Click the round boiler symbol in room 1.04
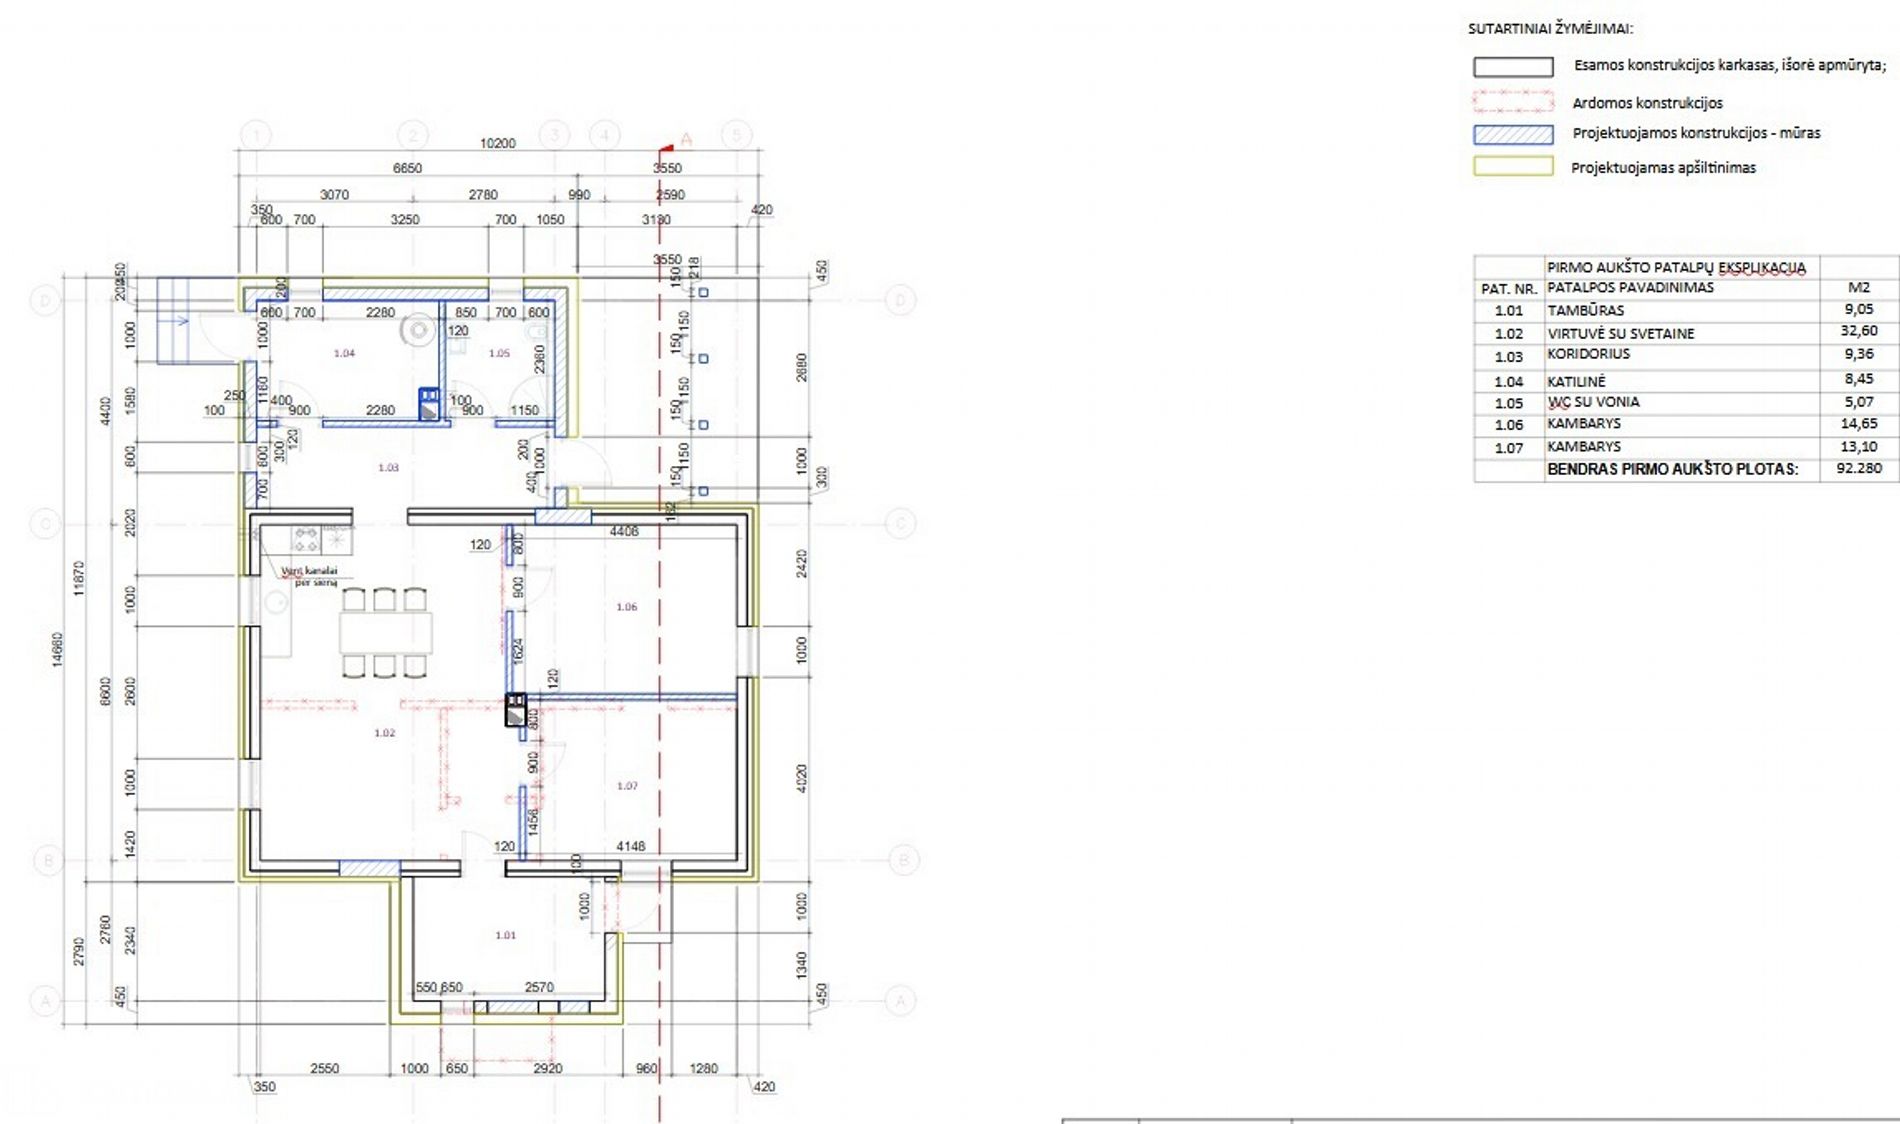This screenshot has height=1124, width=1900. pyautogui.click(x=418, y=329)
